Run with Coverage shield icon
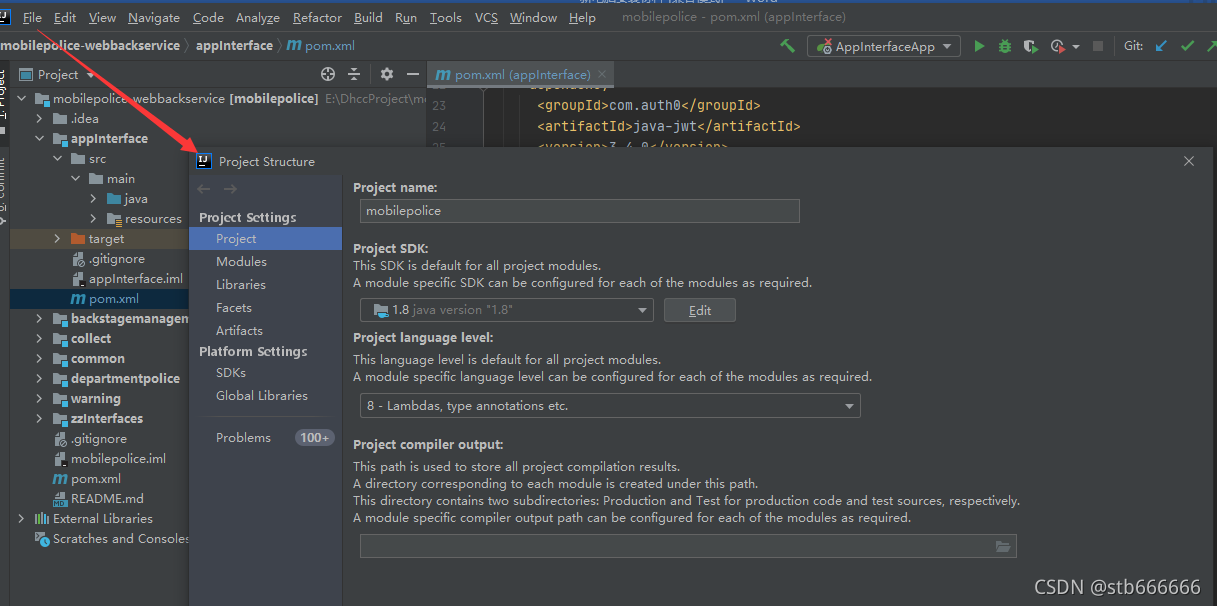The image size is (1217, 606). coord(1030,46)
